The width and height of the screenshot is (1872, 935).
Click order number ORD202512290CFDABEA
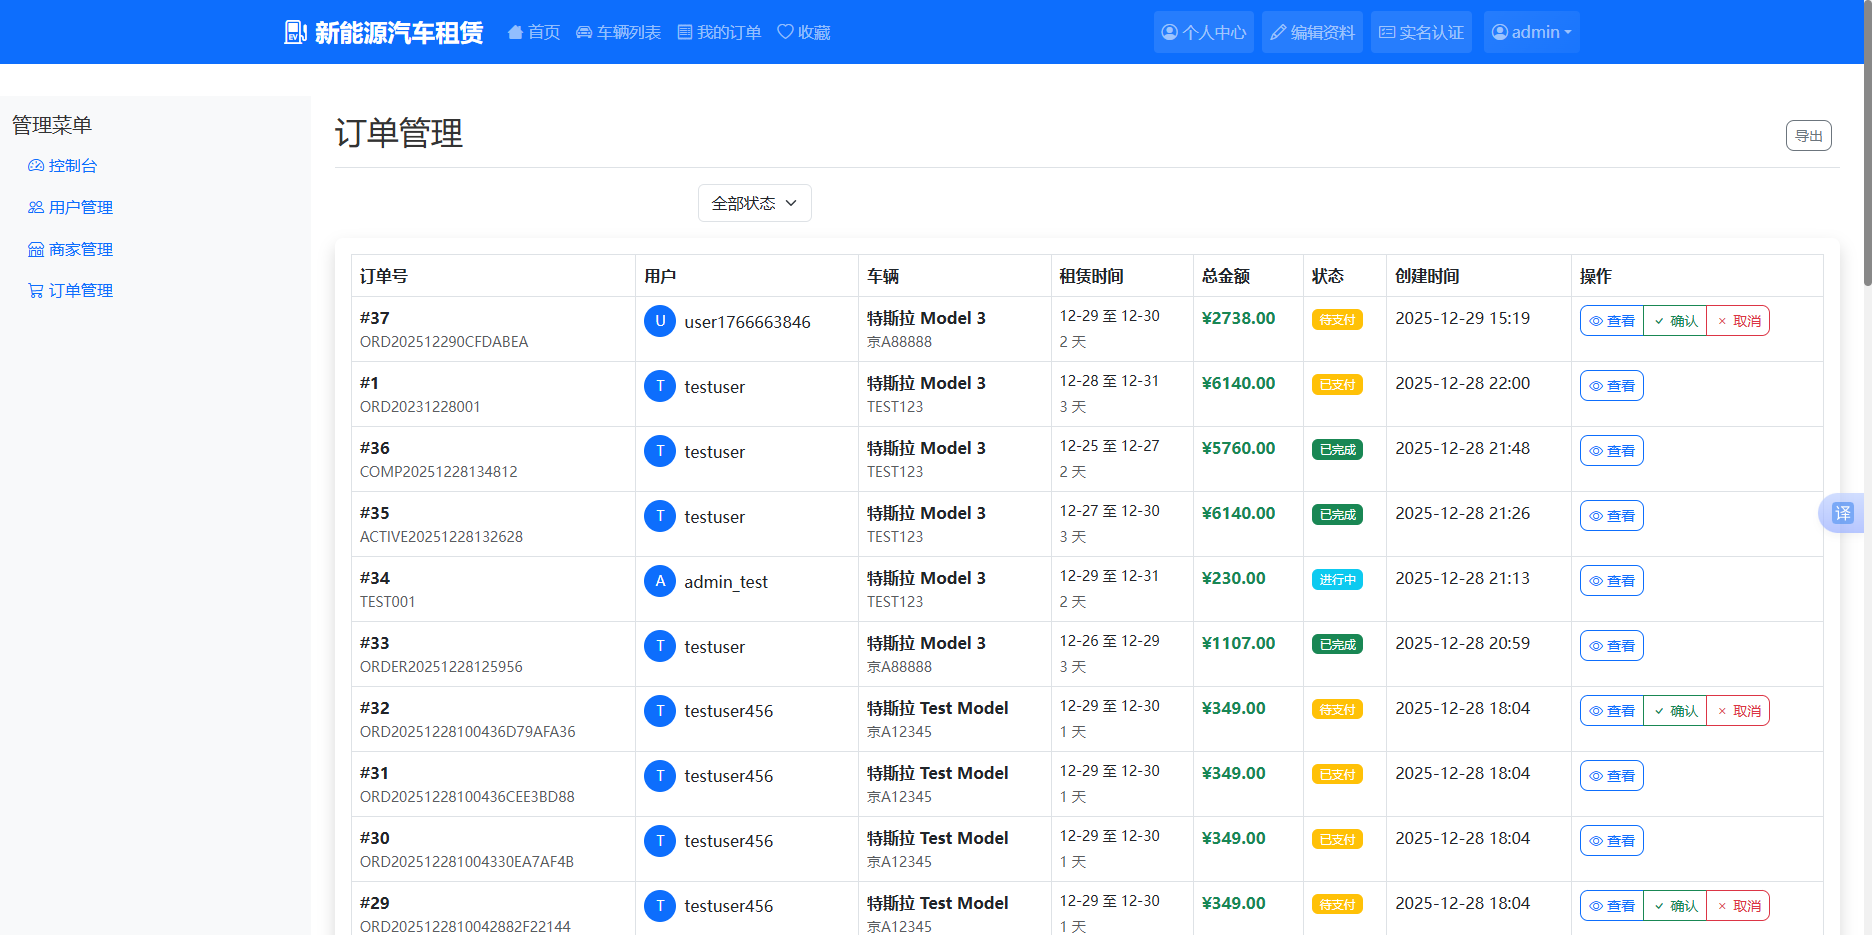coord(444,342)
